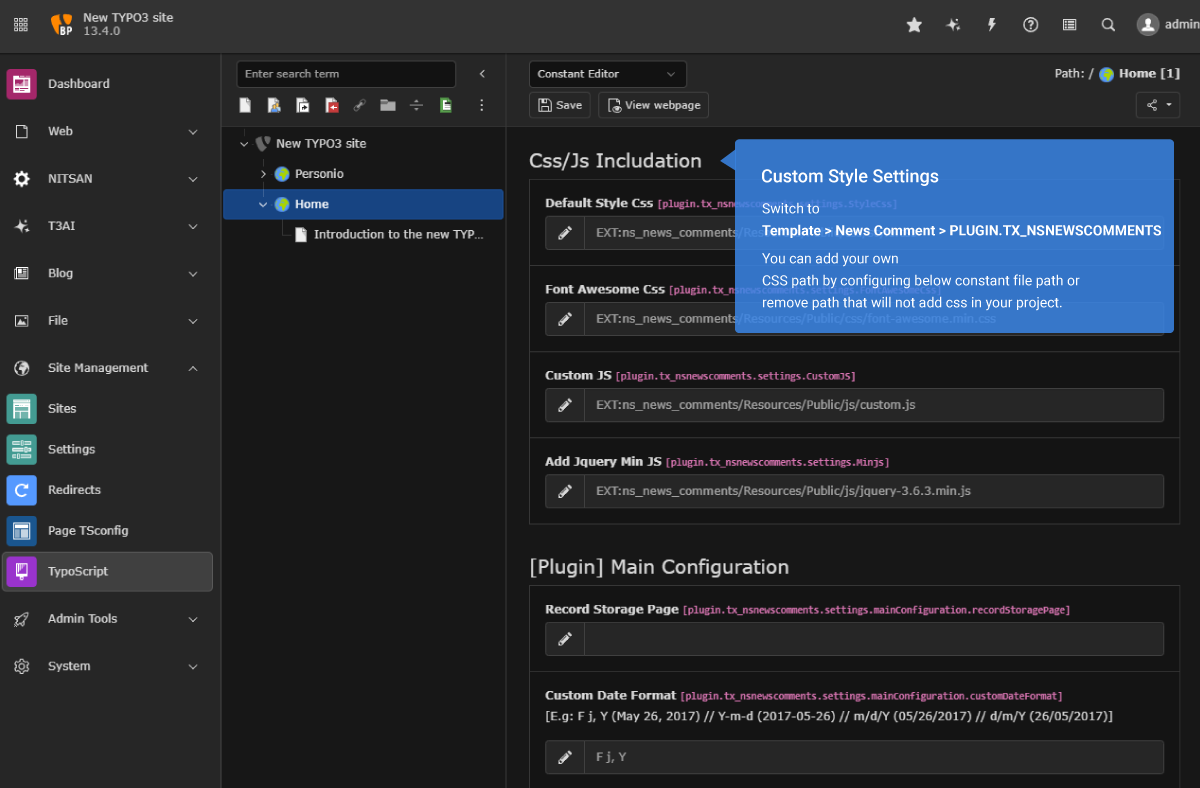
Task: Click the Record Storage Page input field
Action: tap(873, 639)
